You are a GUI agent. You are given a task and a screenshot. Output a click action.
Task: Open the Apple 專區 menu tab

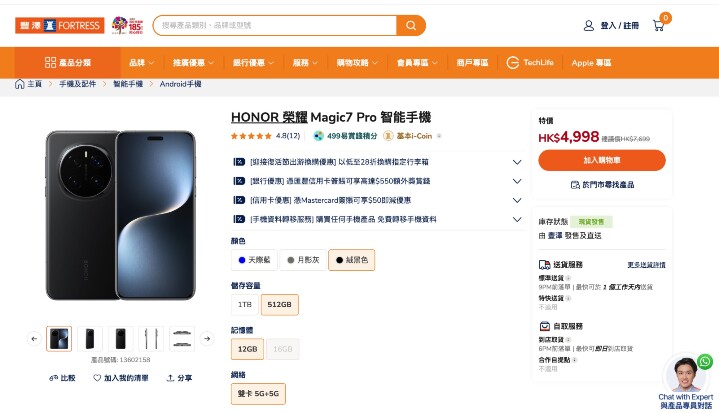coord(590,62)
